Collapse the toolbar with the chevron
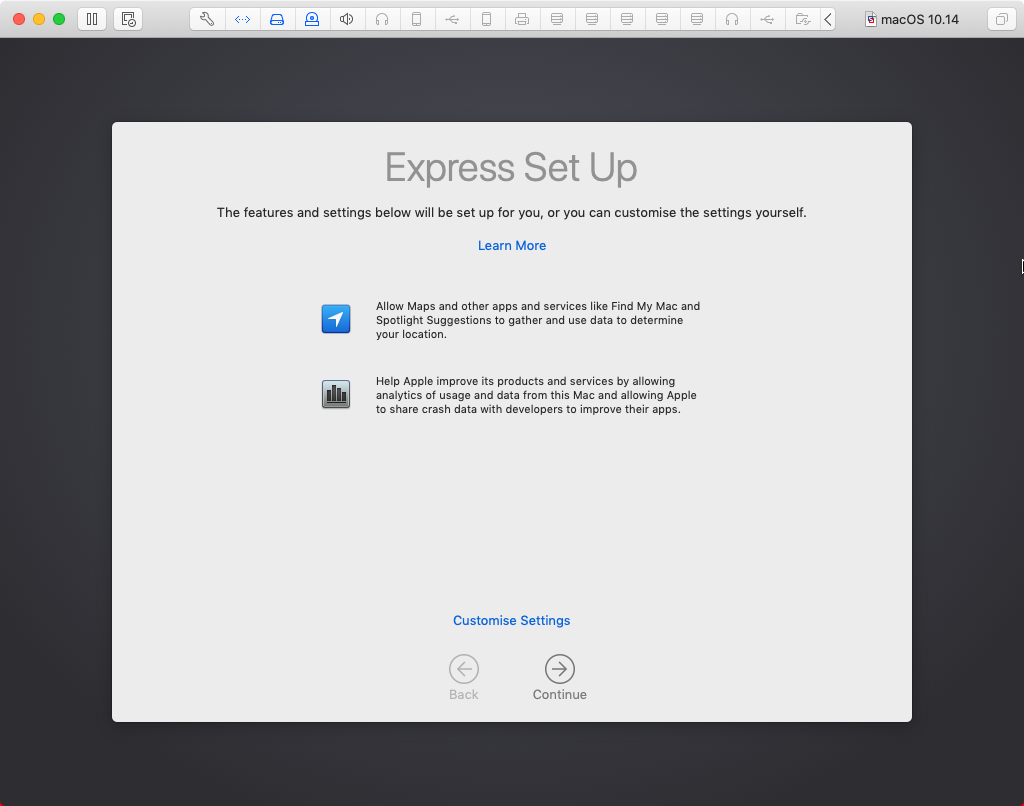Screen dimensions: 1024x806 (825, 18)
